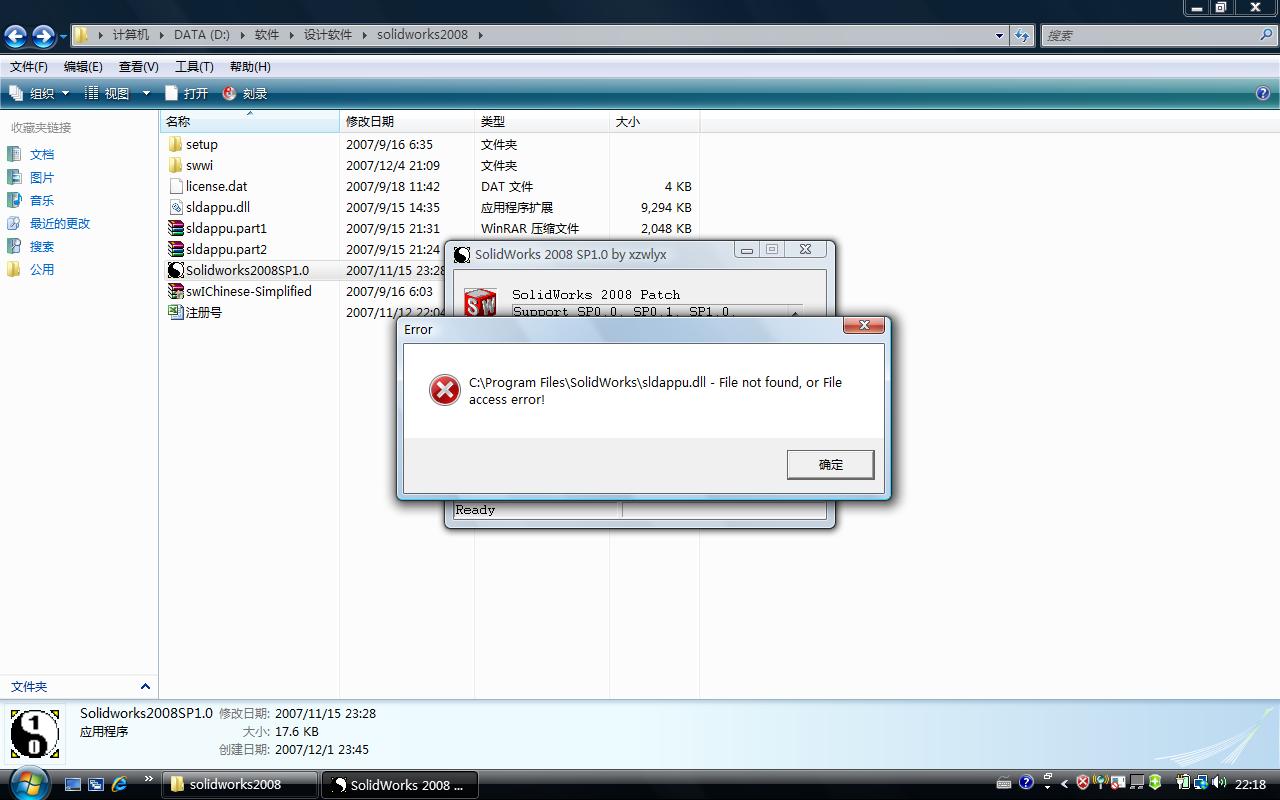This screenshot has width=1280, height=800.
Task: Click the keyboard icon on the taskbar
Action: 1004,783
